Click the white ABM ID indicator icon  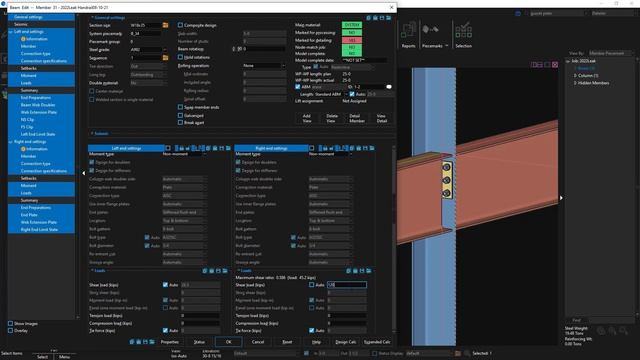coord(389,87)
